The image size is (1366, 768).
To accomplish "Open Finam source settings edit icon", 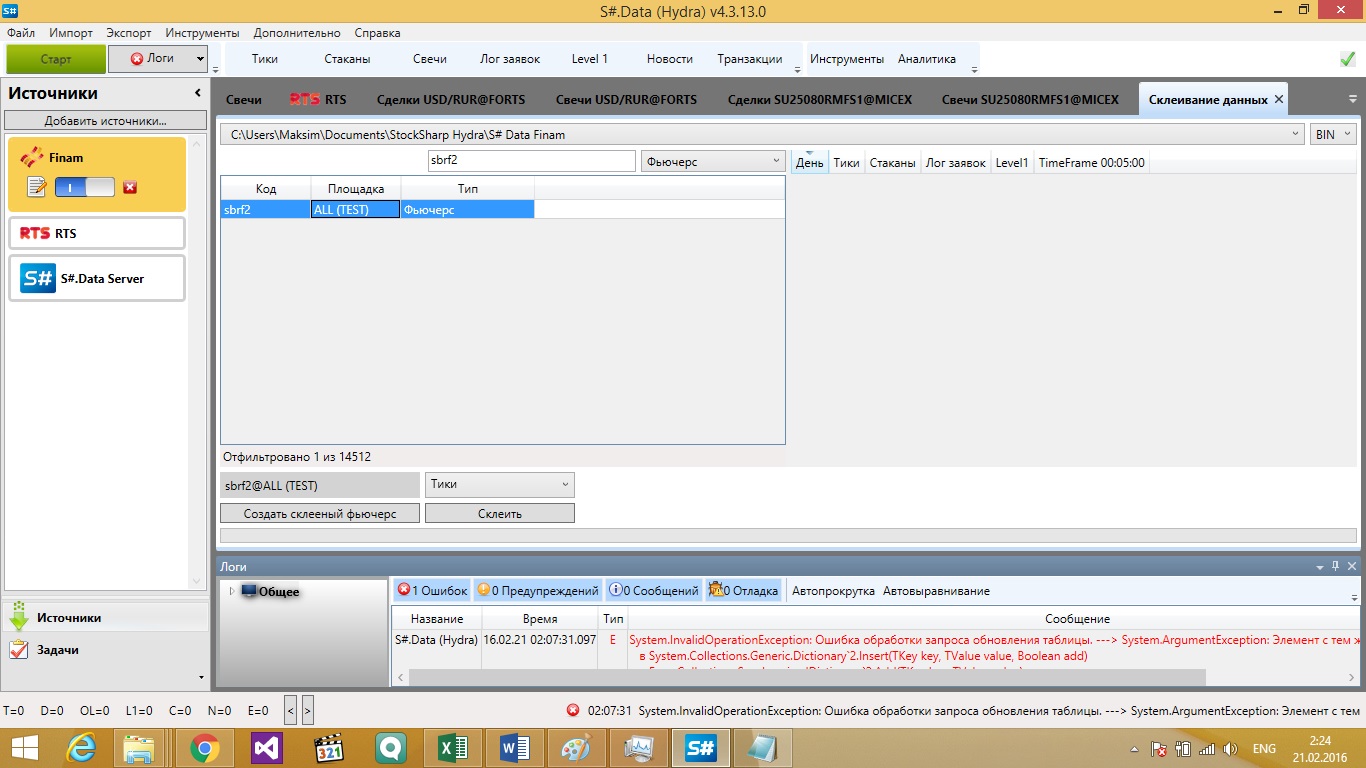I will coord(36,187).
